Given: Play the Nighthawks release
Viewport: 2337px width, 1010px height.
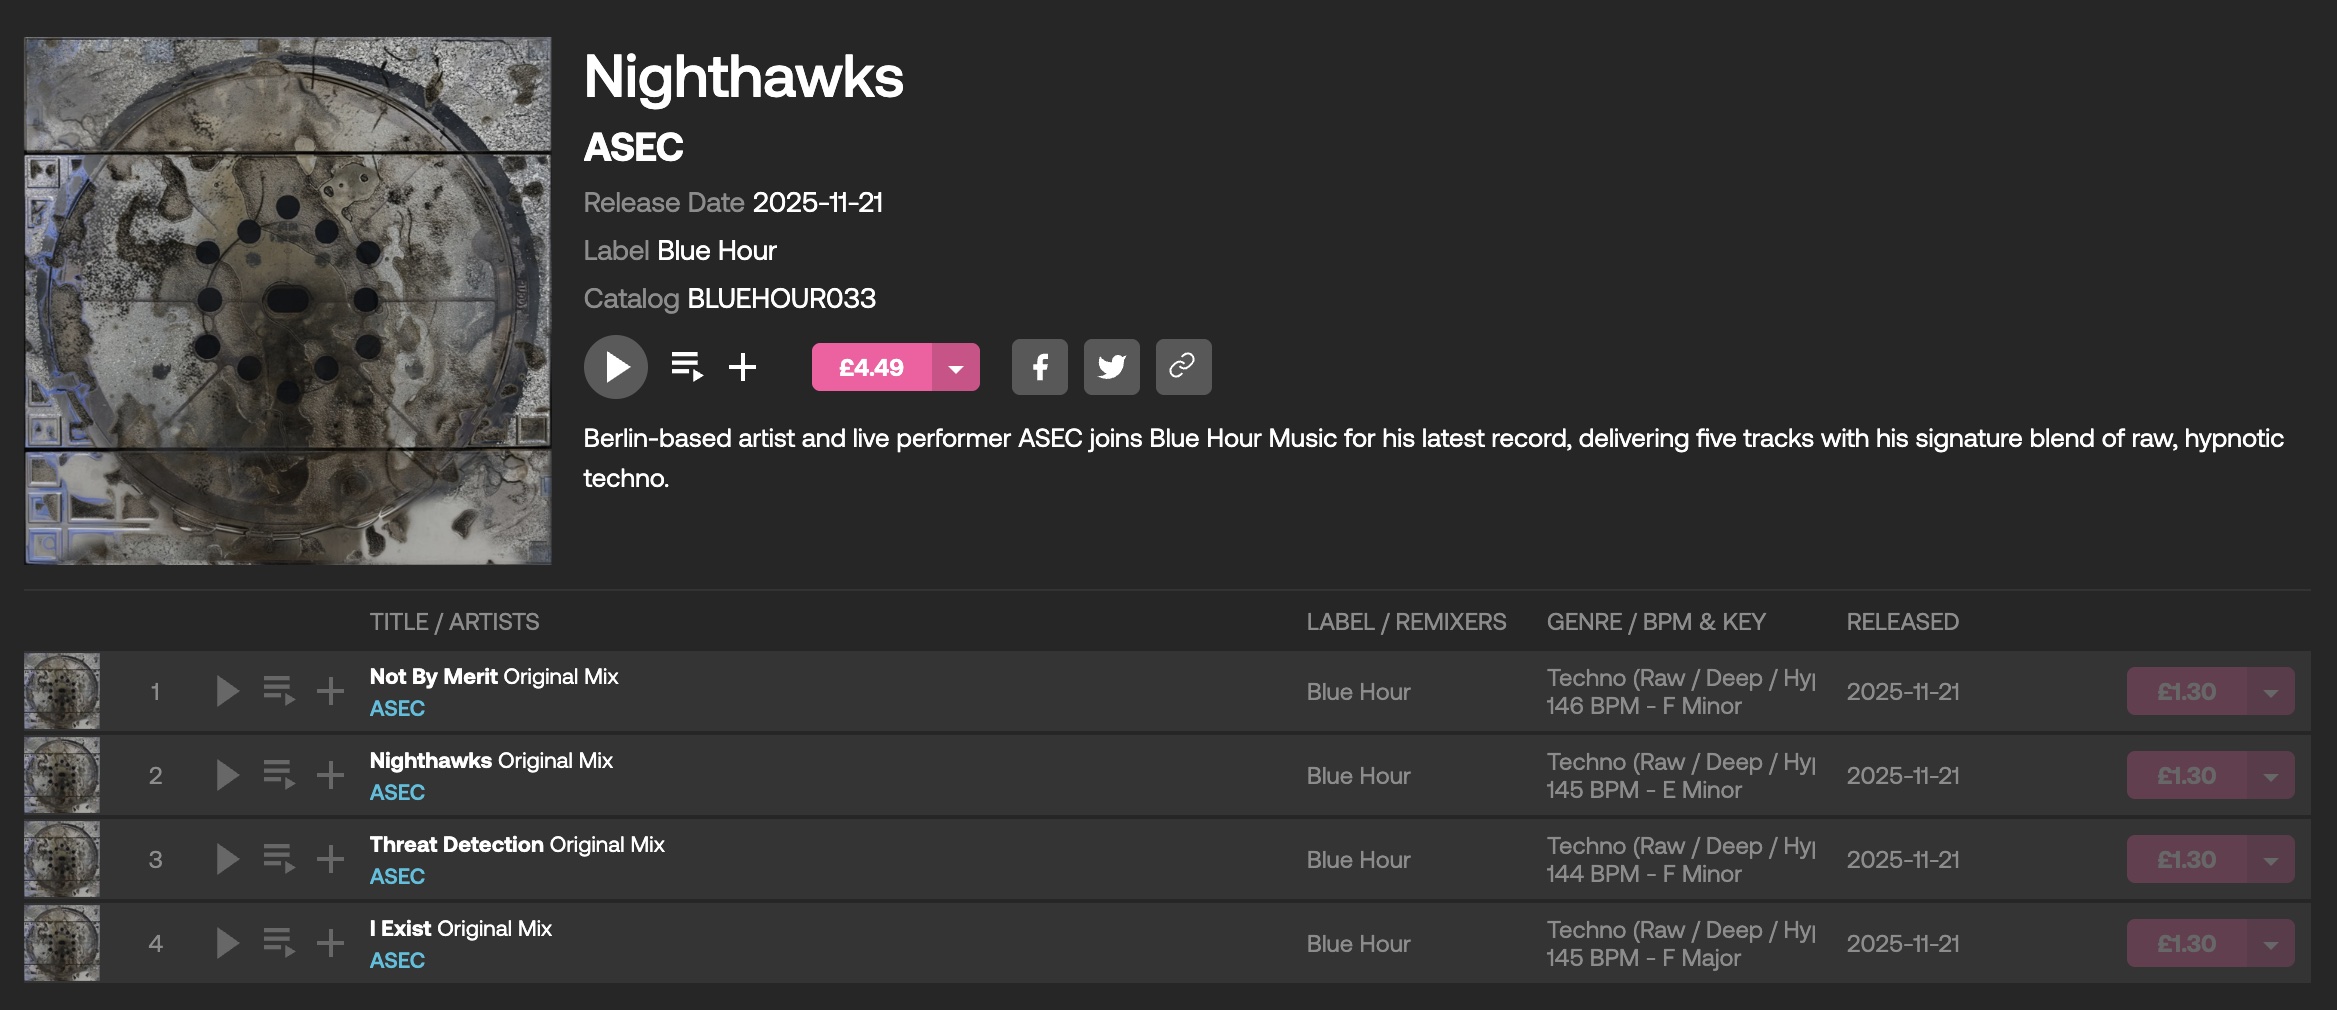Looking at the screenshot, I should pyautogui.click(x=615, y=367).
